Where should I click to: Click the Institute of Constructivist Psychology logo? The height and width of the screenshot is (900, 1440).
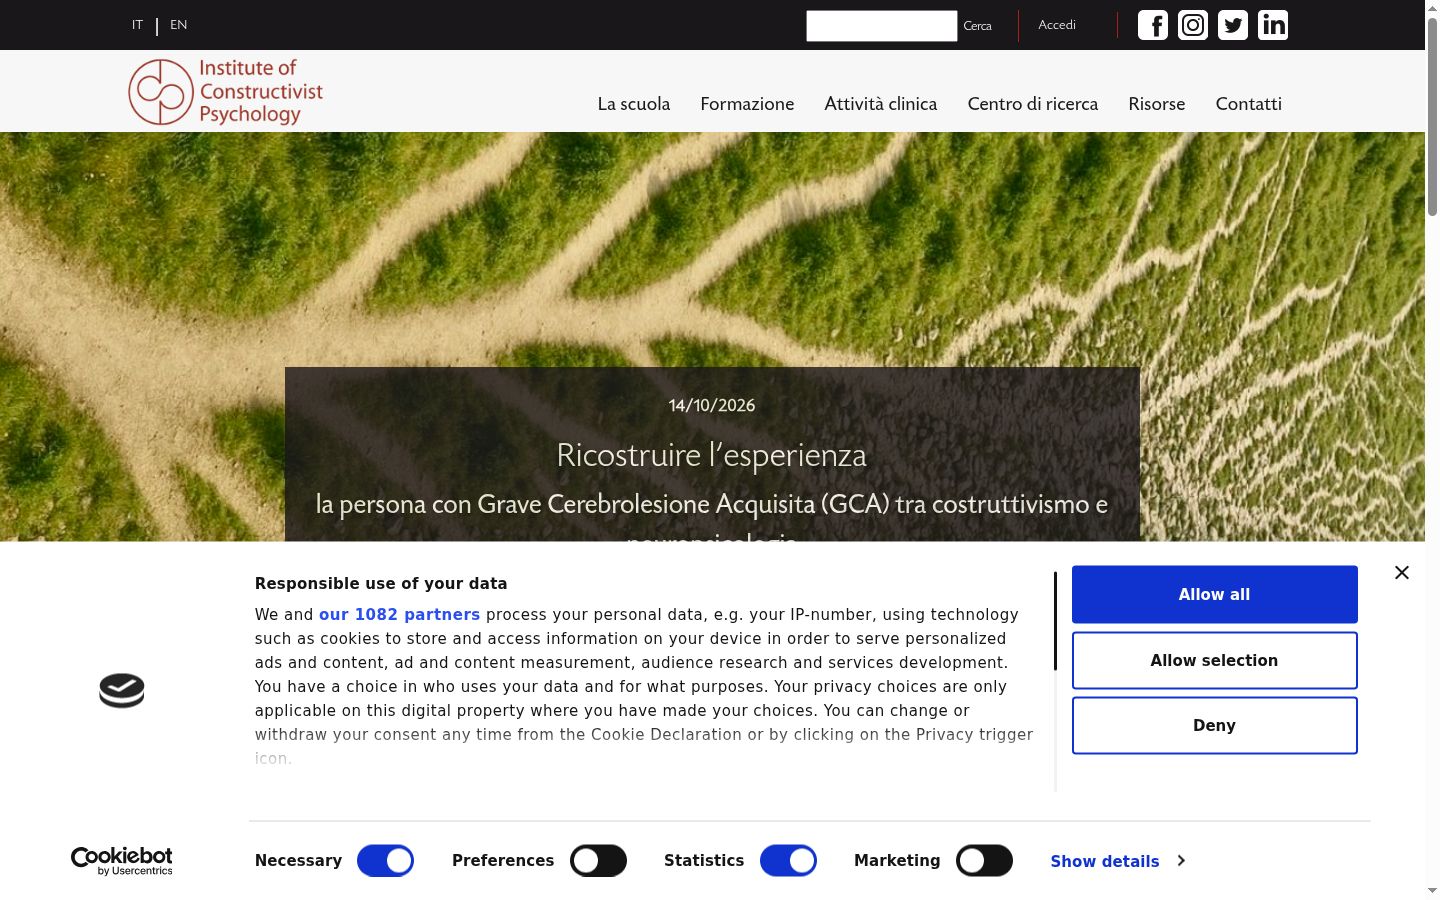pyautogui.click(x=226, y=91)
